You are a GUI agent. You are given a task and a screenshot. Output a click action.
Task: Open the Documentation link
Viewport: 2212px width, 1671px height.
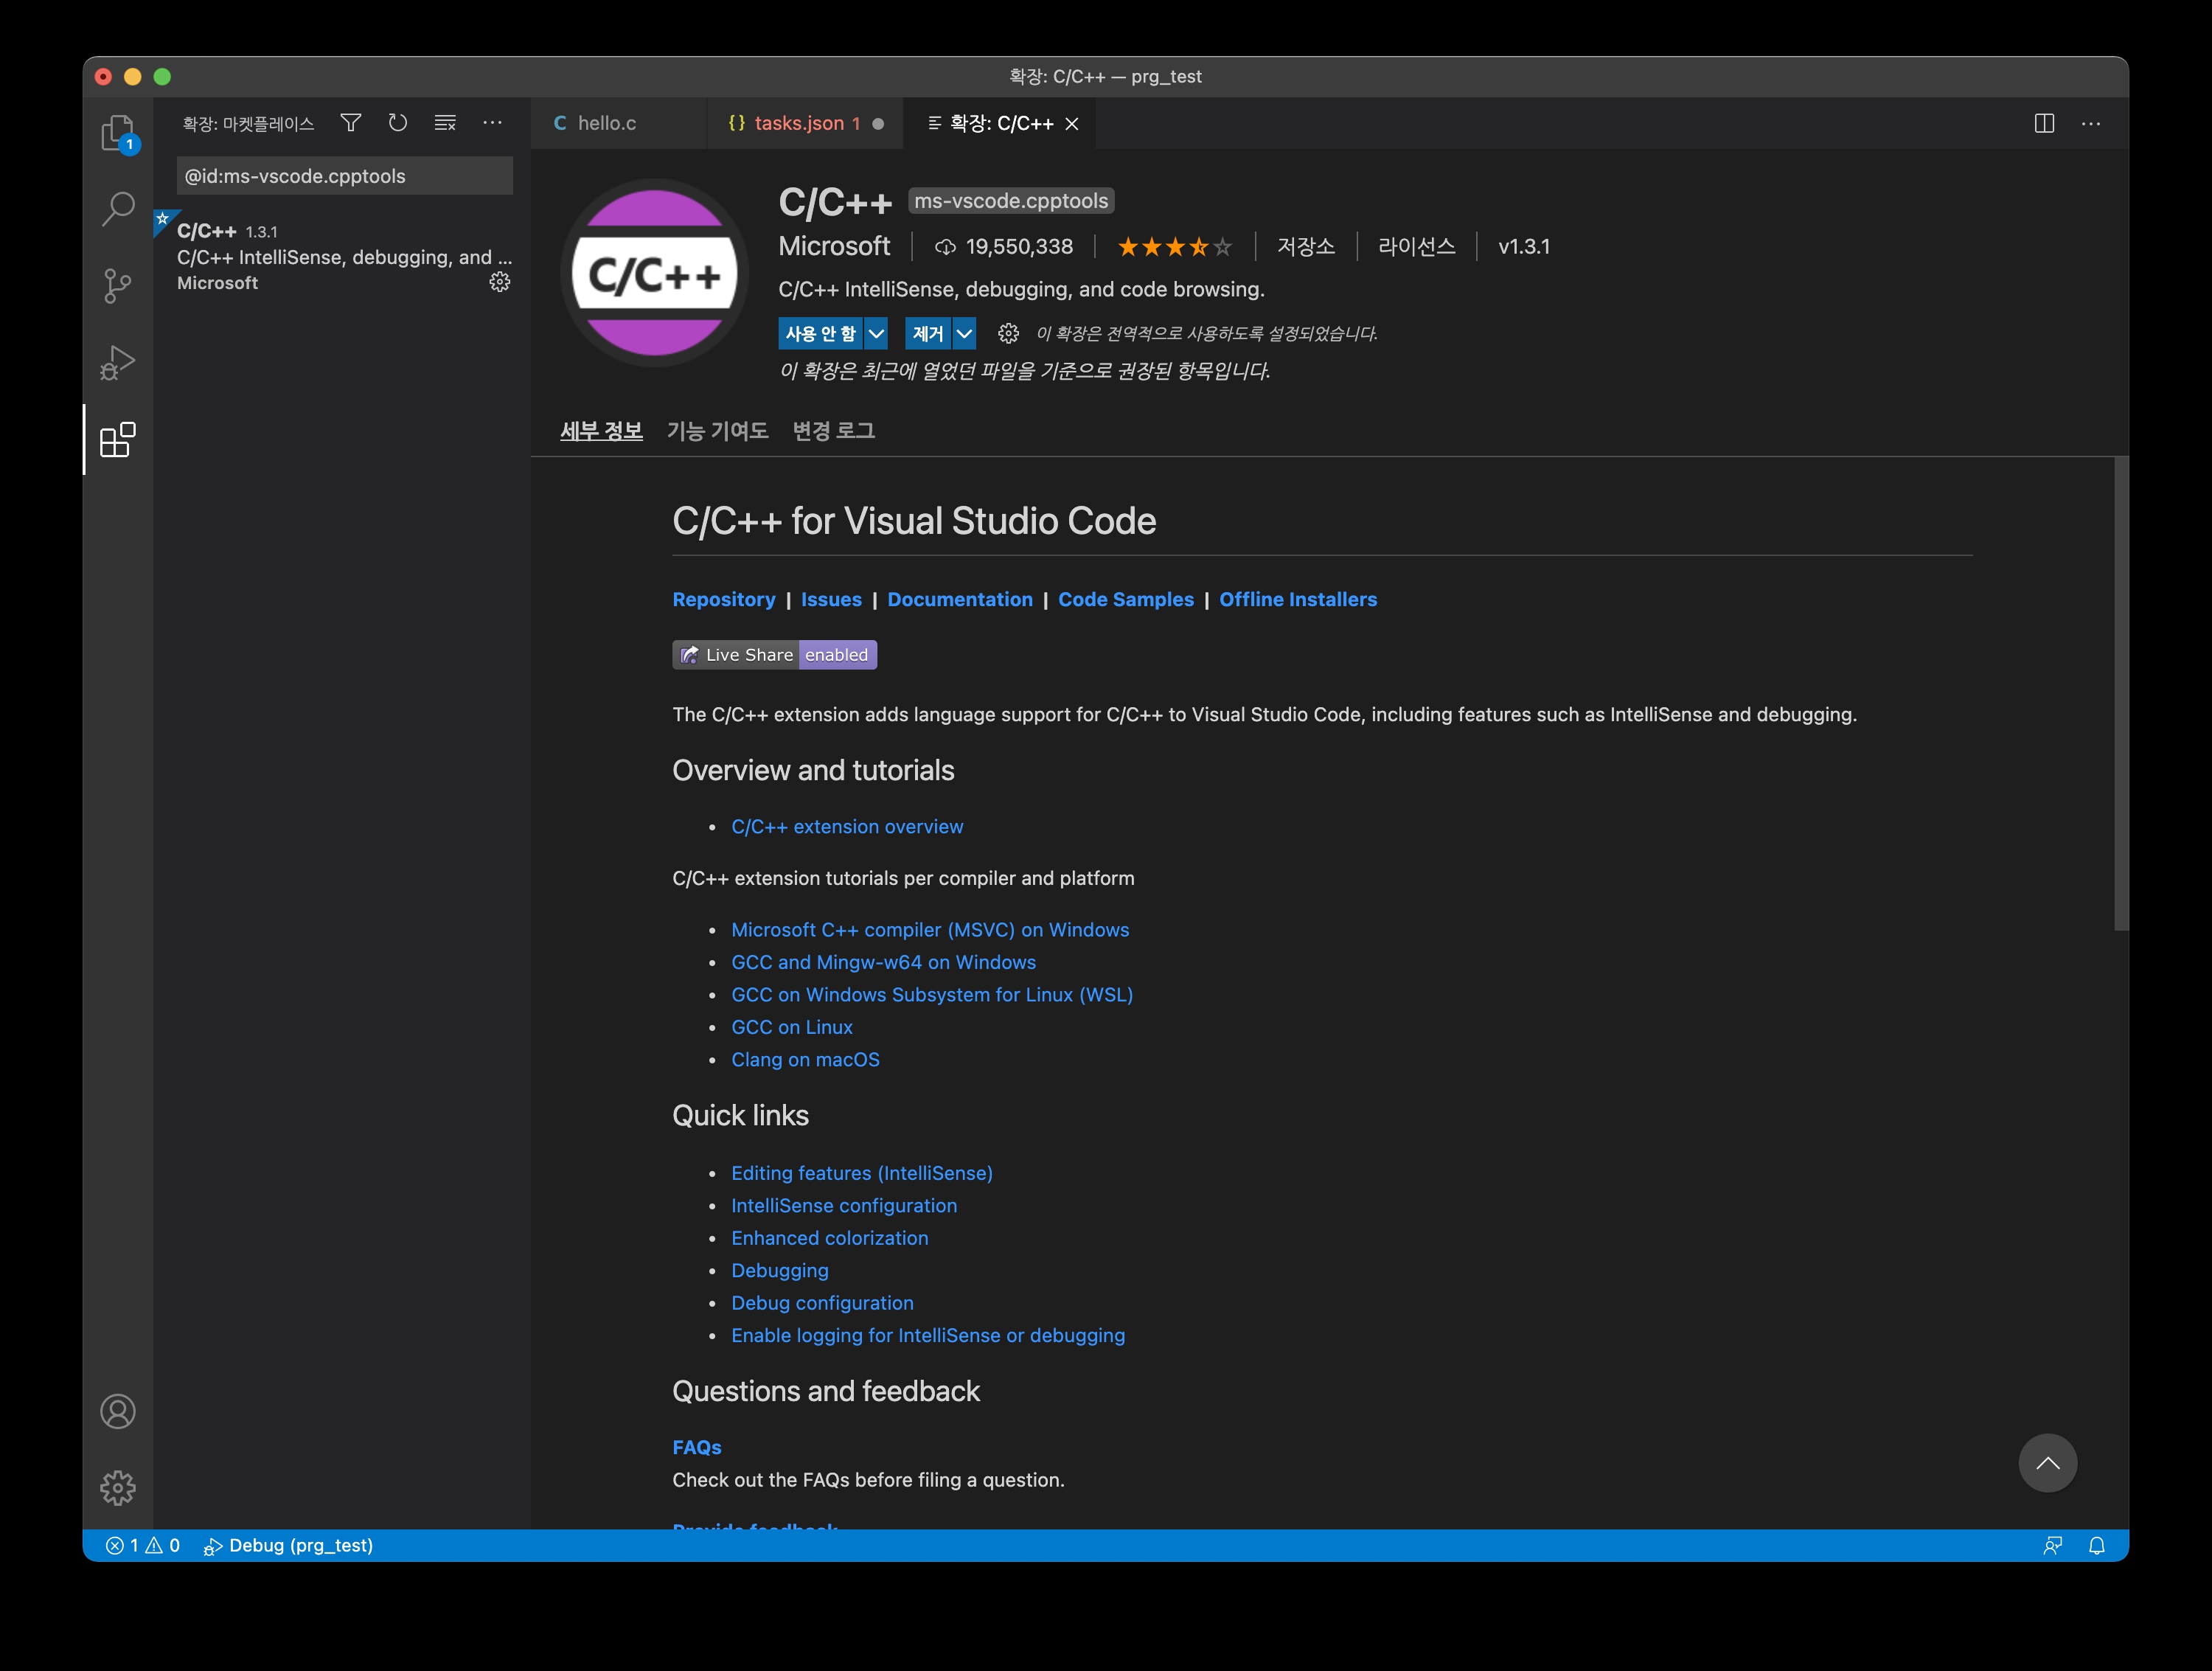959,599
